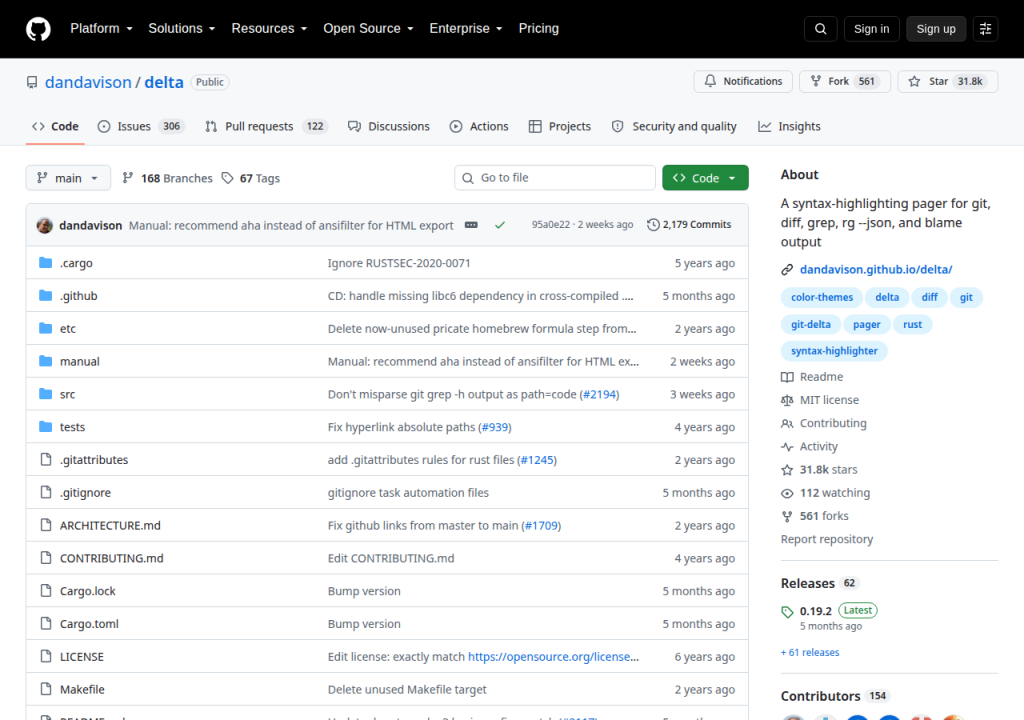Open dandavison.github.io/delta/ link
This screenshot has width=1024, height=720.
point(876,269)
